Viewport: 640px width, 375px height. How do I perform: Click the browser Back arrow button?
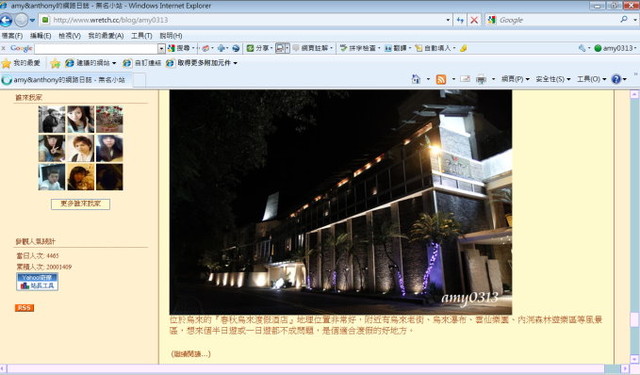point(6,20)
